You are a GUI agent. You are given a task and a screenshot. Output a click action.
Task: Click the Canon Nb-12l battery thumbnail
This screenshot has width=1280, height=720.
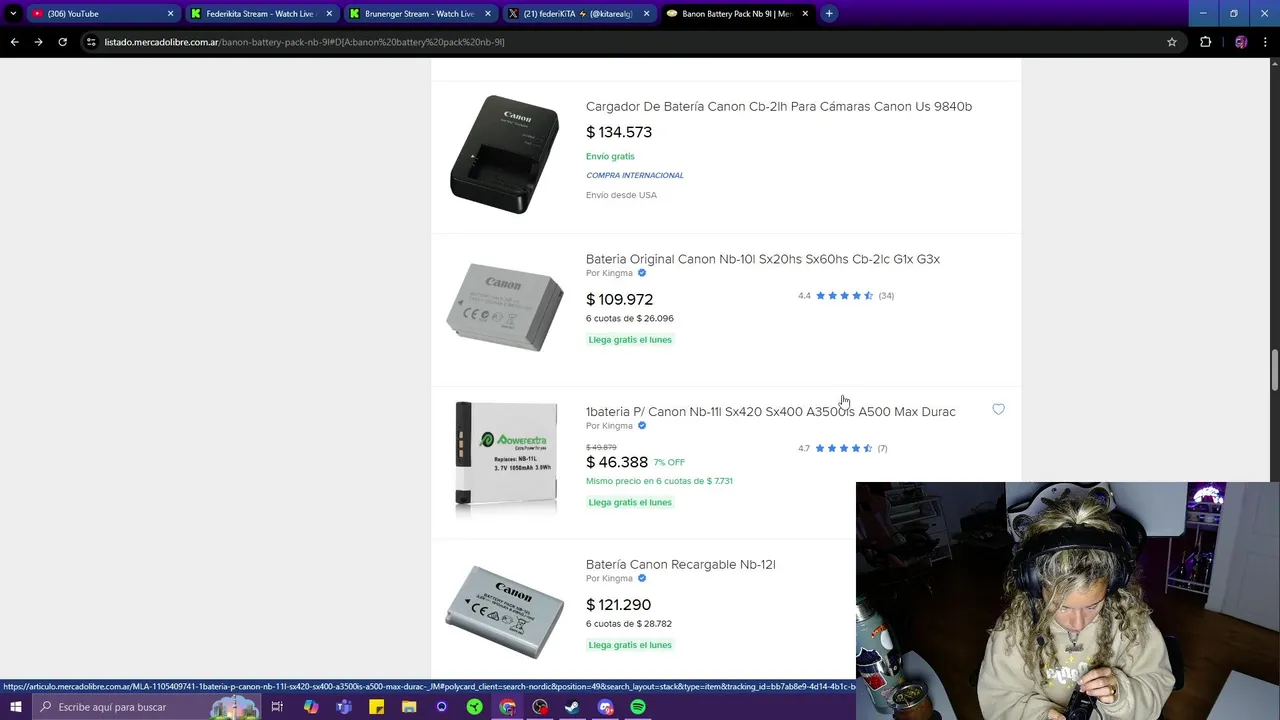[505, 610]
